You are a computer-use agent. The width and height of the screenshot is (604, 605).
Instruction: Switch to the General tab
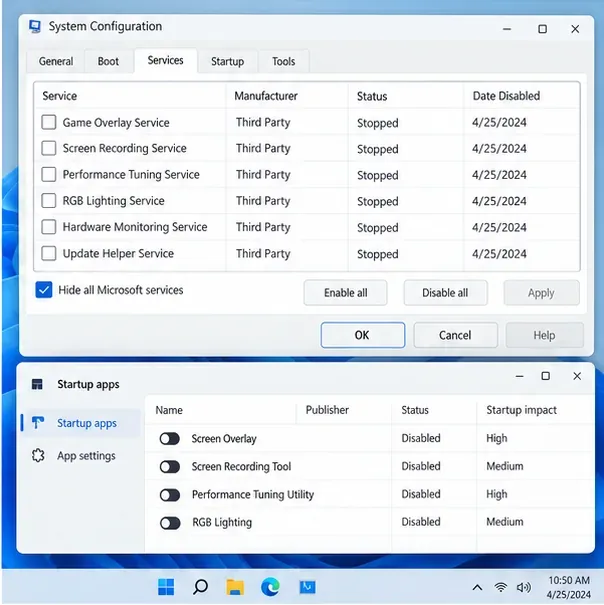pos(56,61)
